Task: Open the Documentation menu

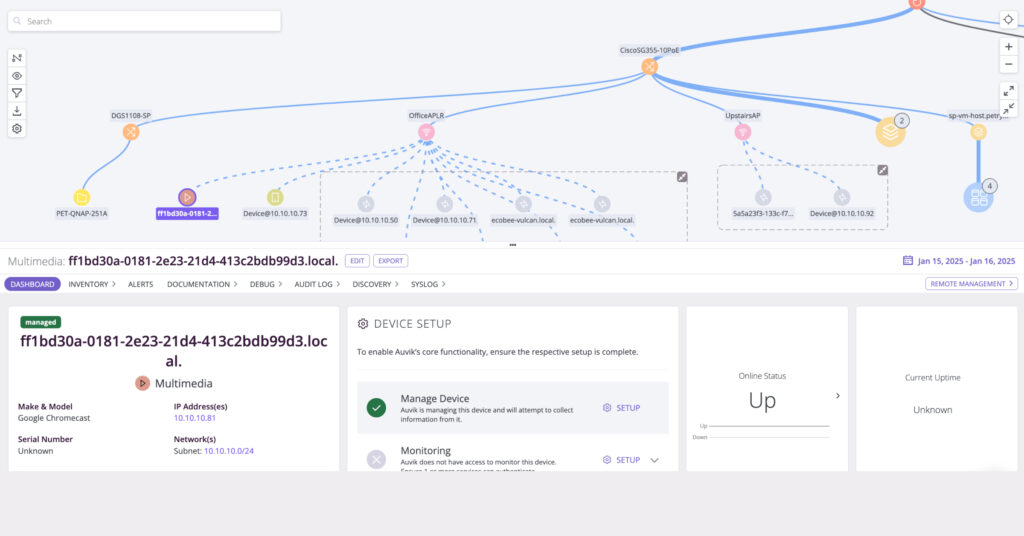Action: 202,284
